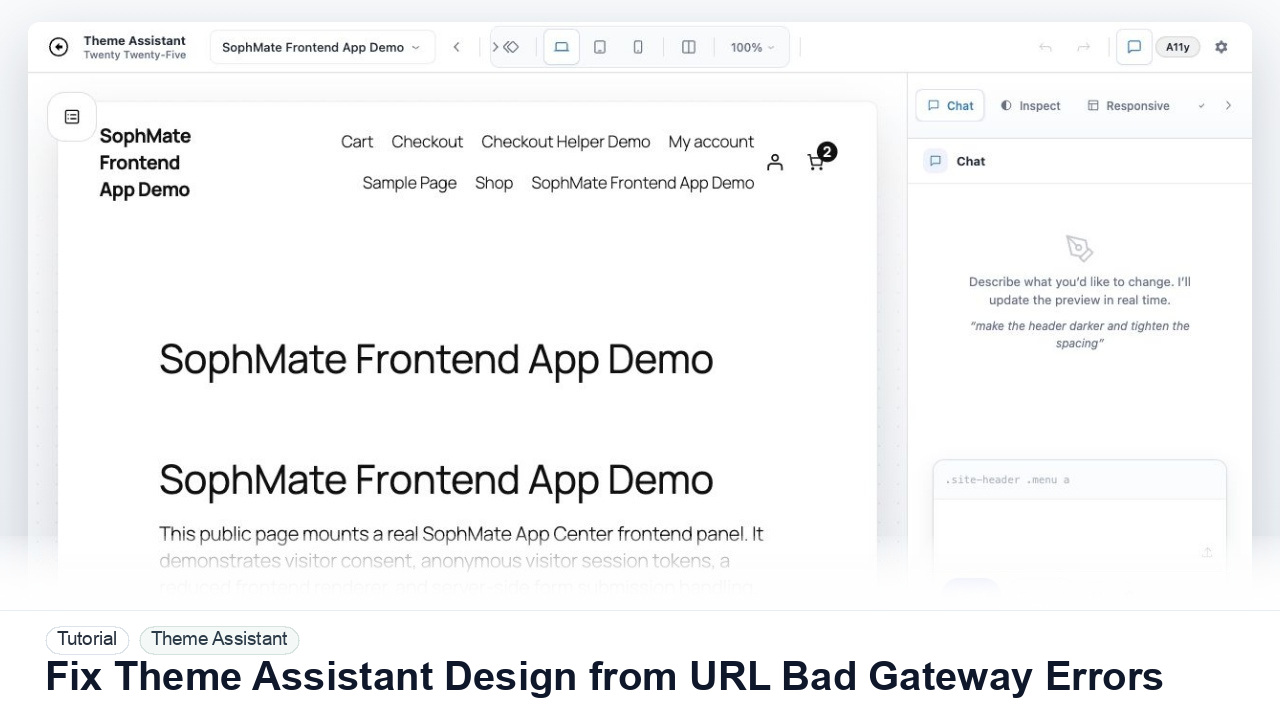Open Shop menu link
This screenshot has width=1280, height=720.
pyautogui.click(x=494, y=183)
